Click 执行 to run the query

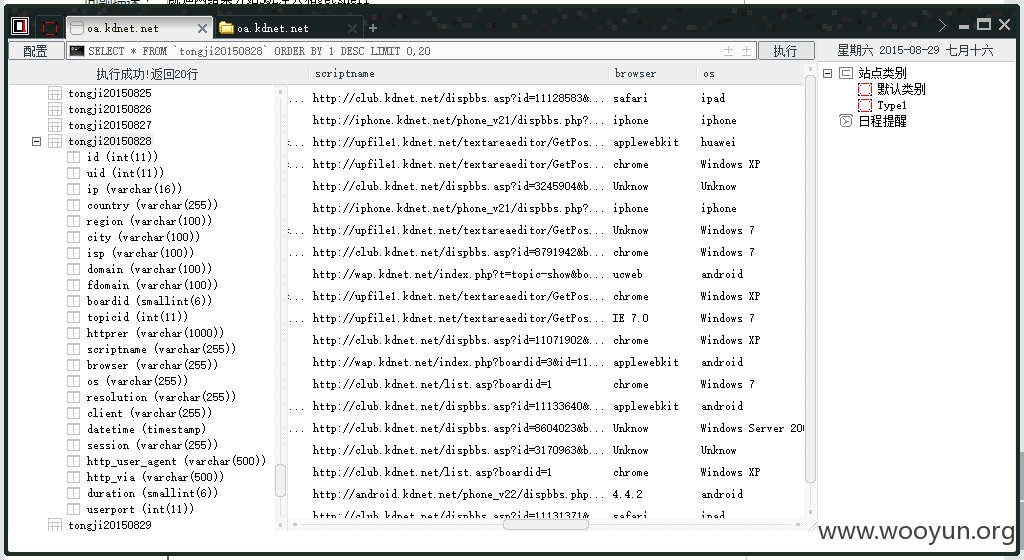(x=786, y=51)
